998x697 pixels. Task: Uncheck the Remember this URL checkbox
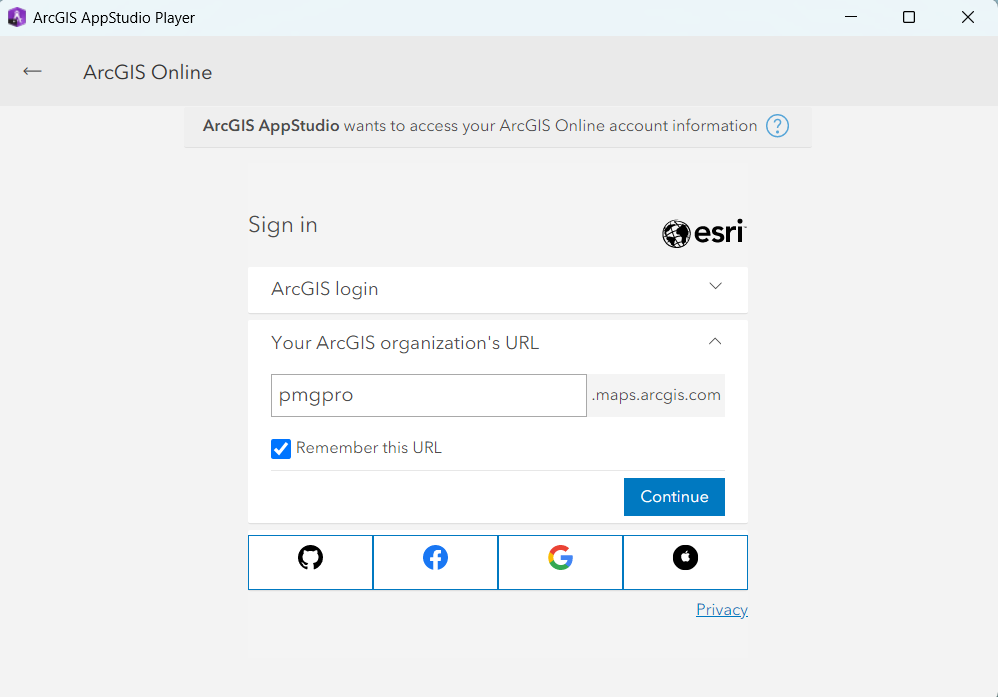(x=281, y=449)
